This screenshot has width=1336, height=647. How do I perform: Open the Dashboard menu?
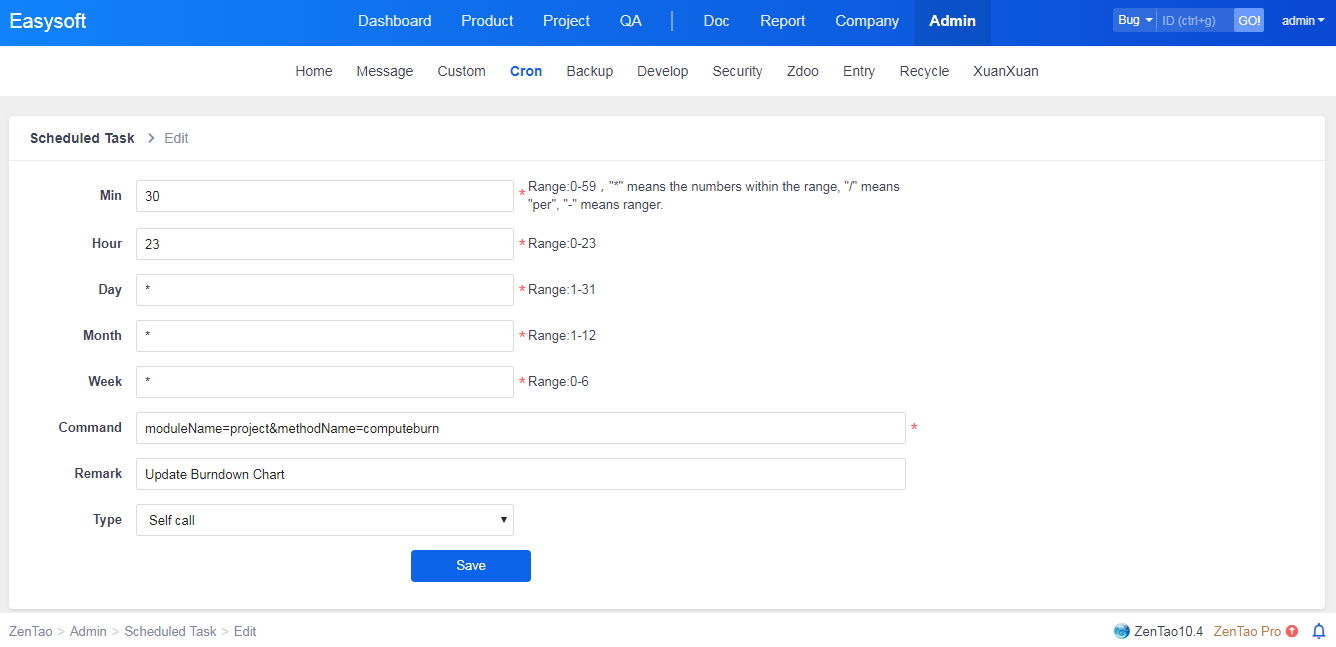point(394,21)
